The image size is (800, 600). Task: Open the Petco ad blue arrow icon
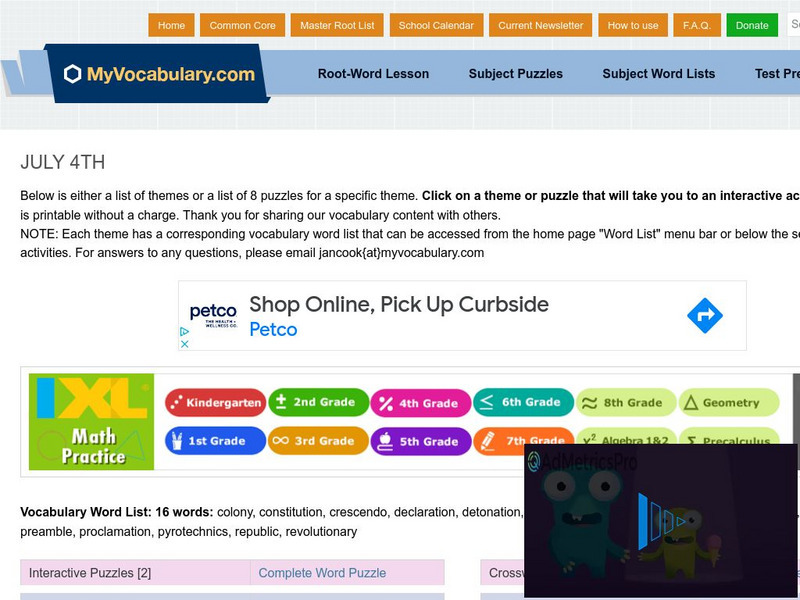point(705,315)
